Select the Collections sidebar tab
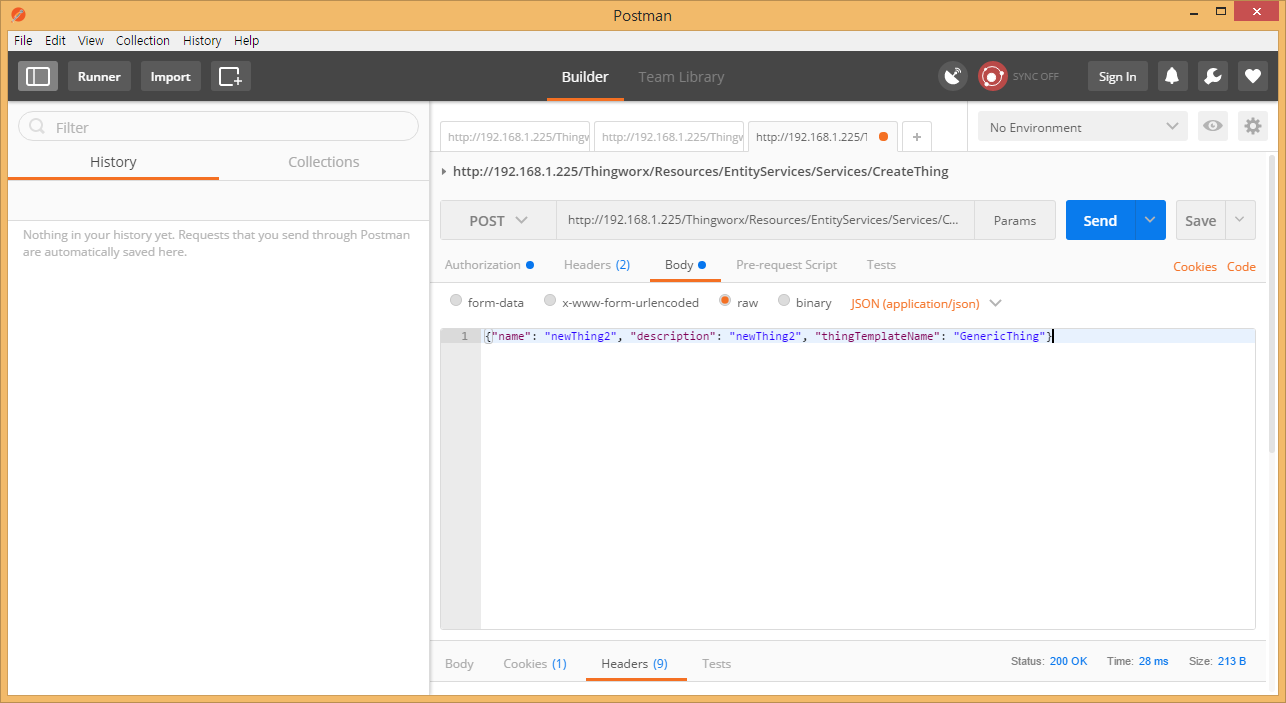The height and width of the screenshot is (703, 1286). tap(324, 162)
